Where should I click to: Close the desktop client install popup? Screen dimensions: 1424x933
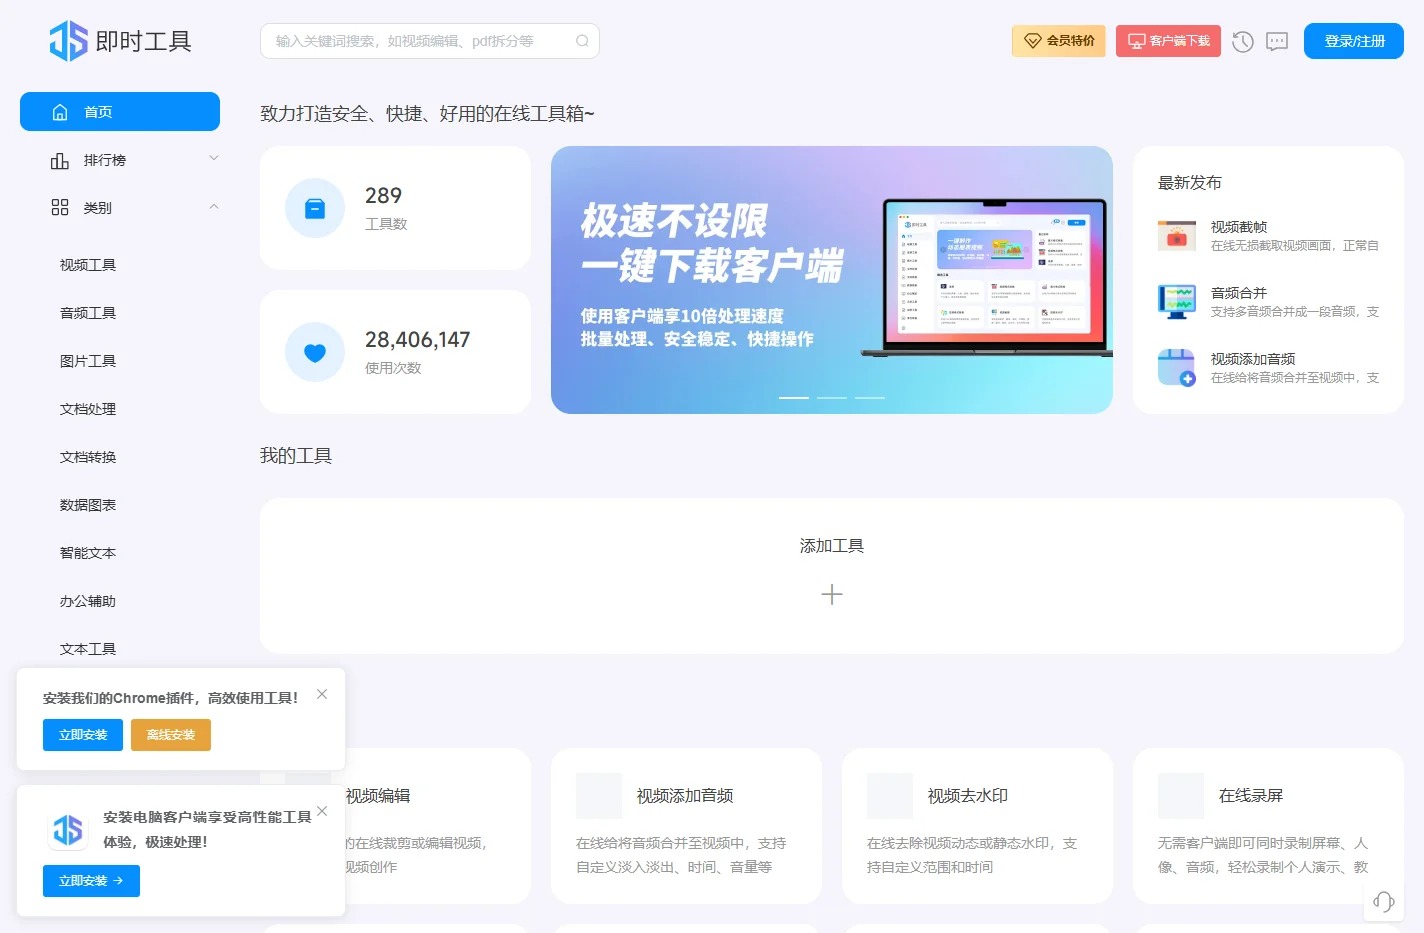322,811
